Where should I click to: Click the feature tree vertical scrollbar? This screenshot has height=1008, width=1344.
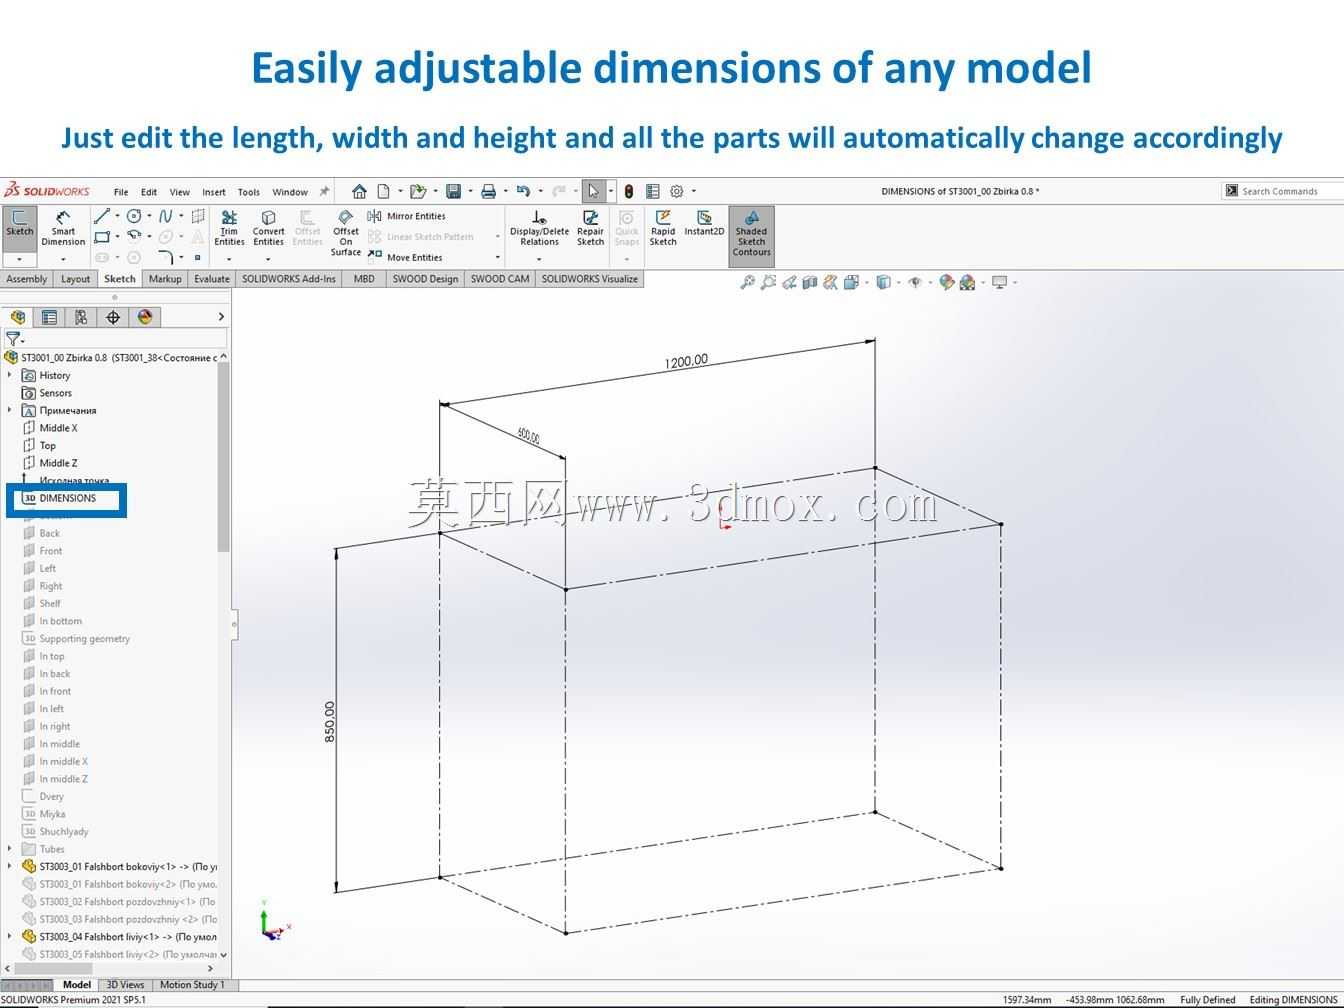click(x=224, y=456)
